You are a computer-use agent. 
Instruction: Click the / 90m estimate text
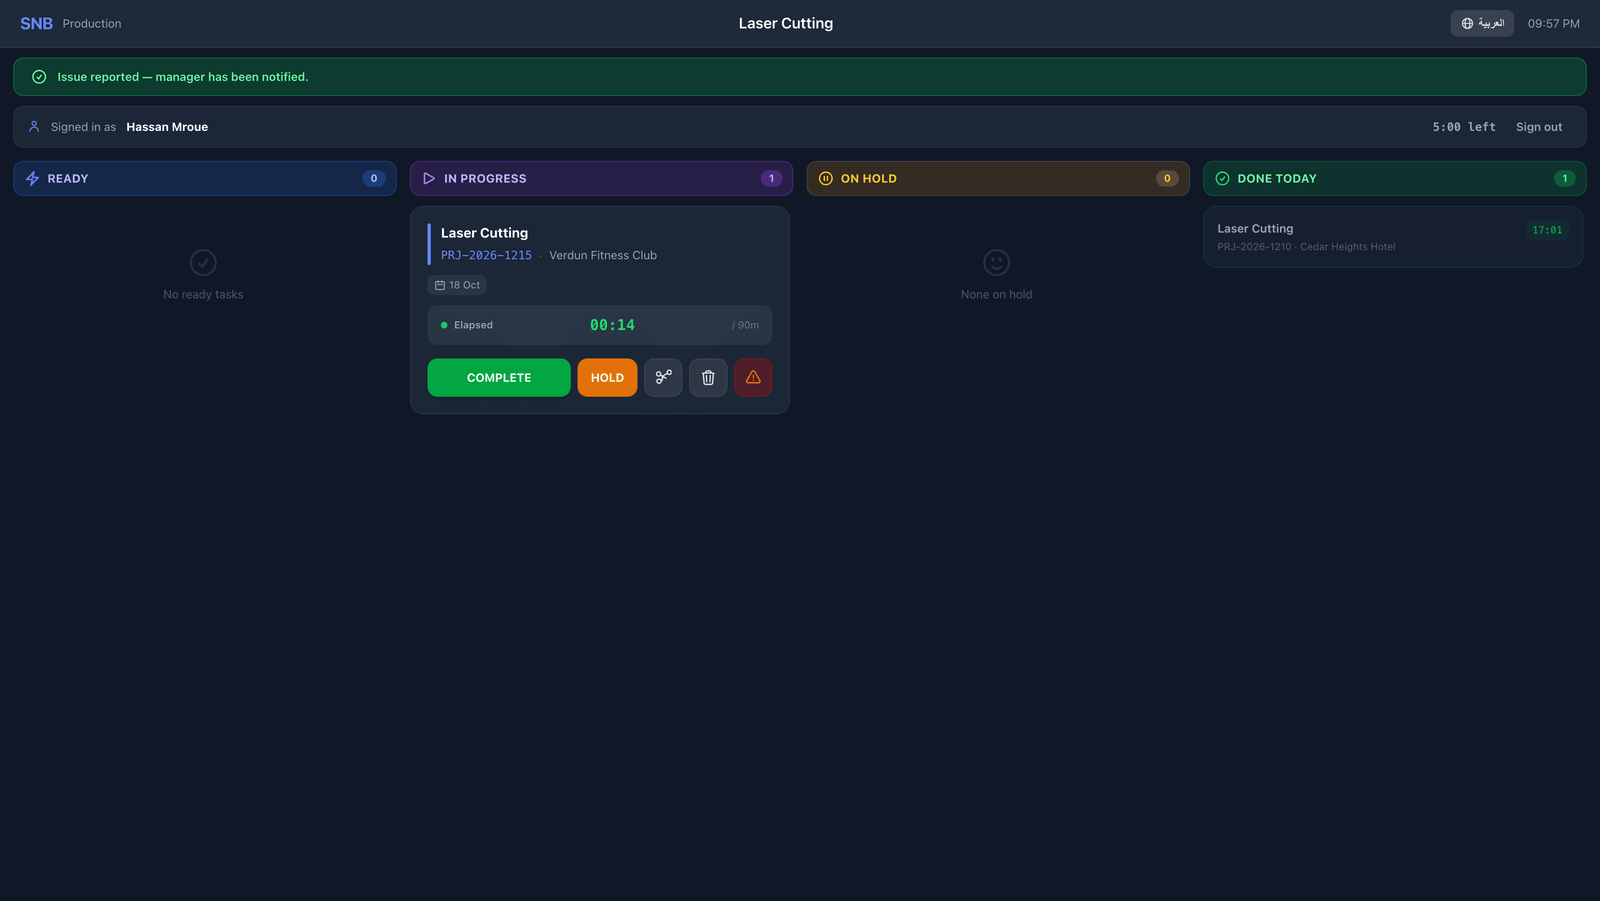tap(745, 325)
